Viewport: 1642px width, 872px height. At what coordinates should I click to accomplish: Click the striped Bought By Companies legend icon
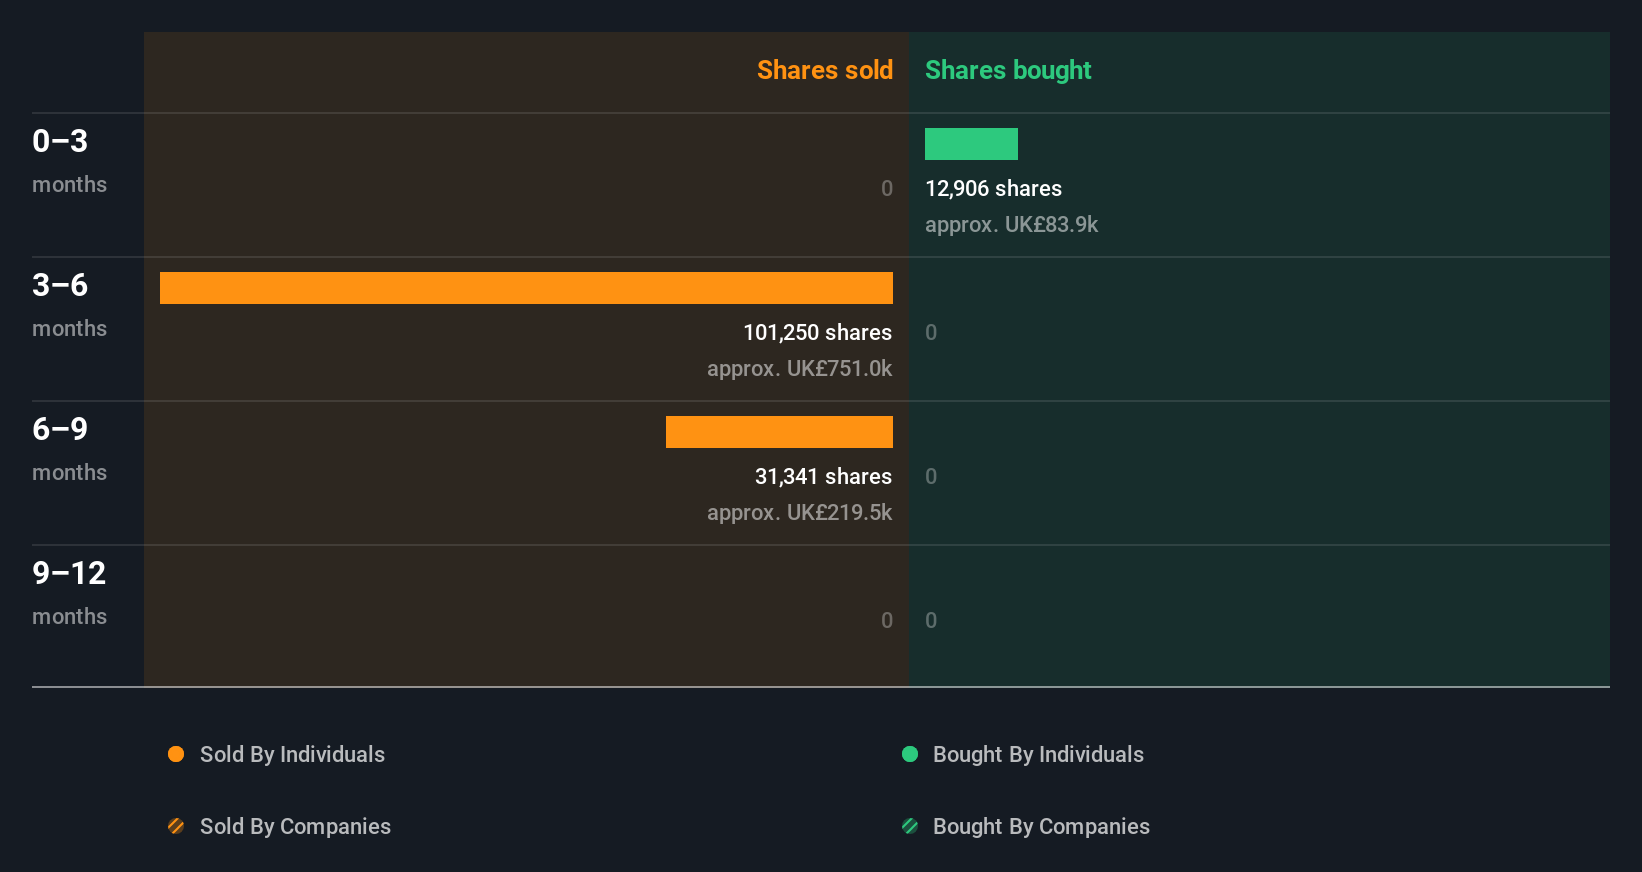tap(910, 826)
